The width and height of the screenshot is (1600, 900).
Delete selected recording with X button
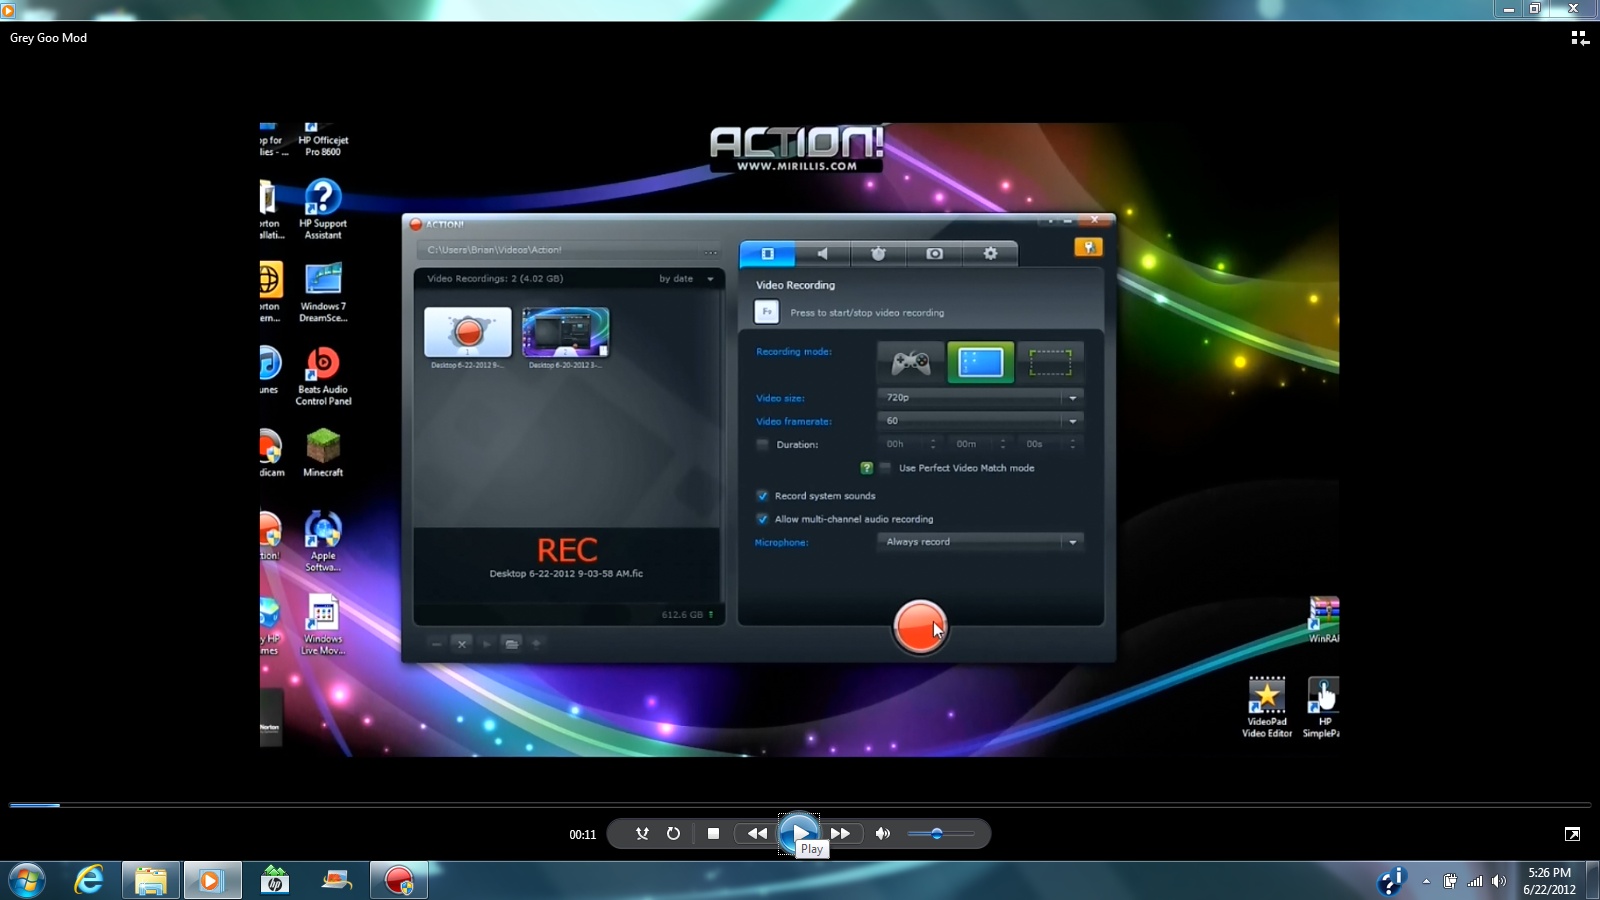pos(462,644)
